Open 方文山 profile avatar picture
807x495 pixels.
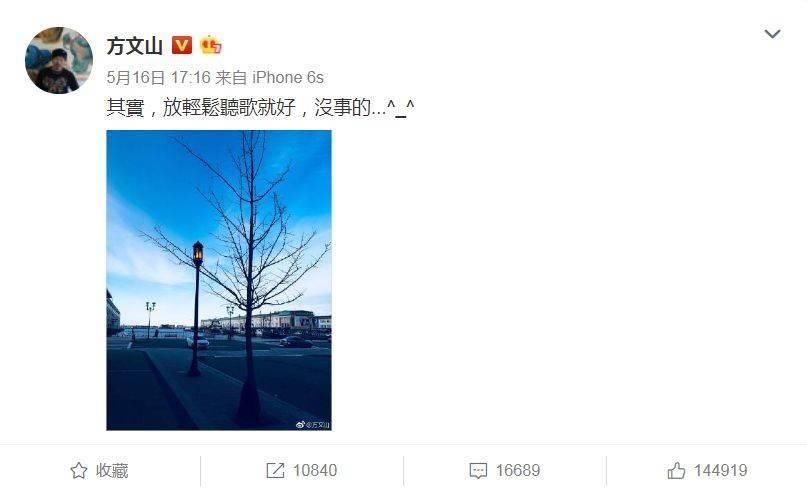pyautogui.click(x=59, y=60)
